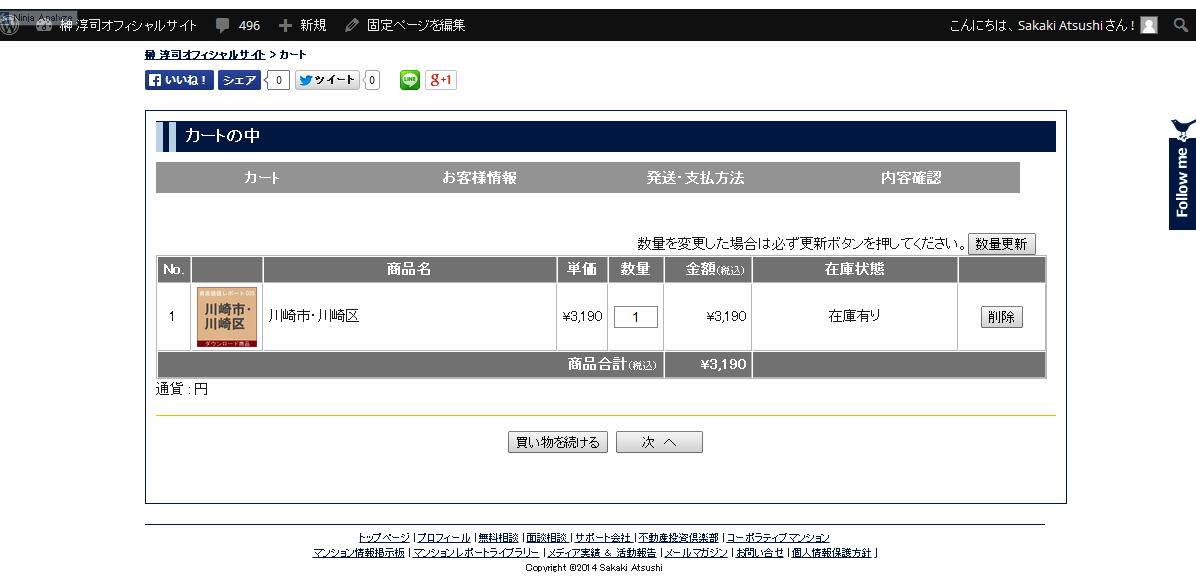Open the 新規 new content menu
This screenshot has height=580, width=1196.
coord(303,25)
